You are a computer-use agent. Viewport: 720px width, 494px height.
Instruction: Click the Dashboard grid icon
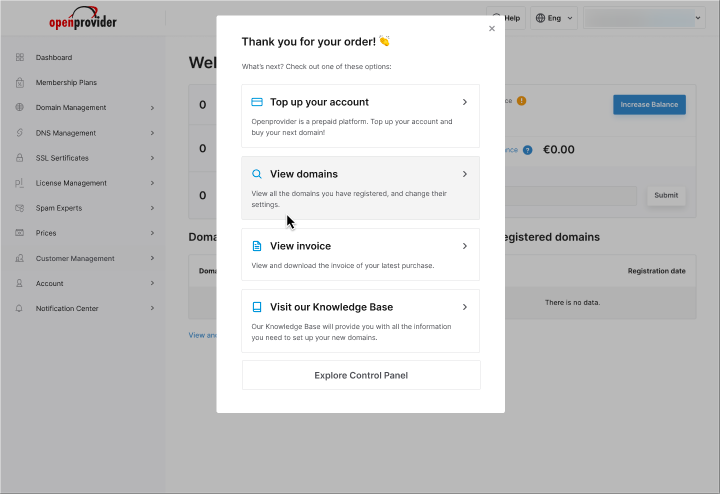tap(19, 57)
